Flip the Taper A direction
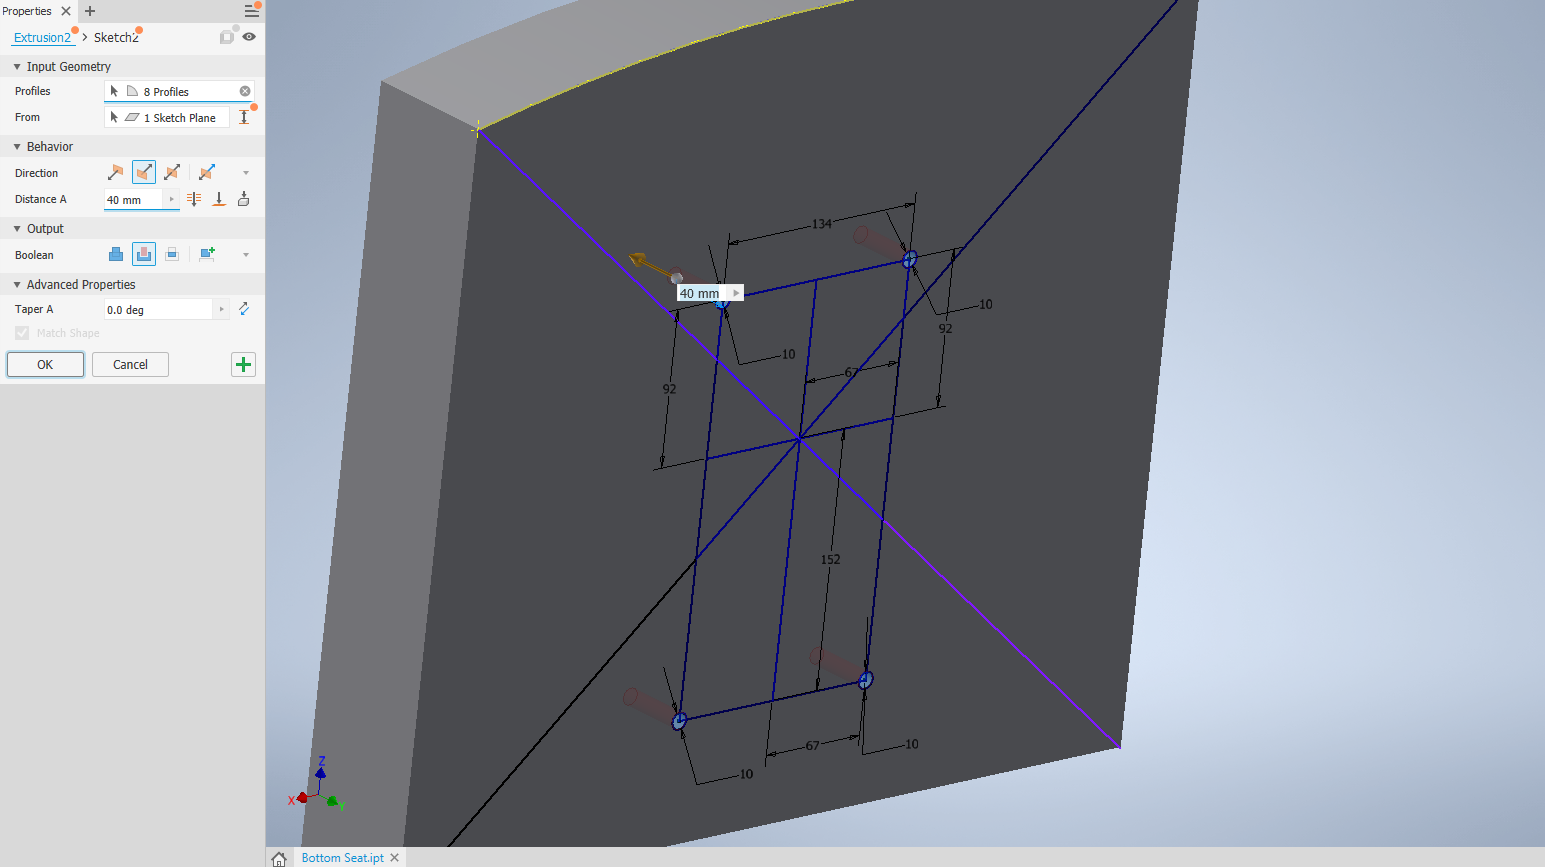This screenshot has height=867, width=1545. (243, 308)
